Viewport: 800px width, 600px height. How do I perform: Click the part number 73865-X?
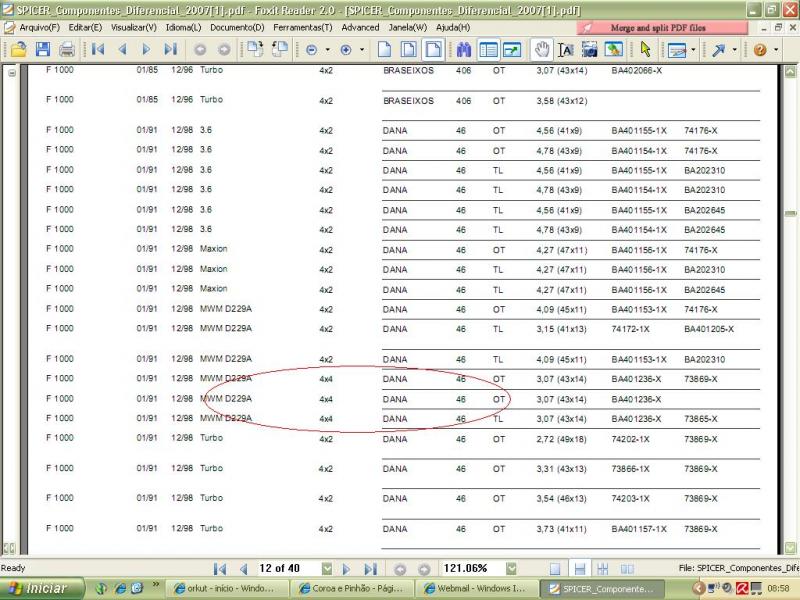click(701, 419)
